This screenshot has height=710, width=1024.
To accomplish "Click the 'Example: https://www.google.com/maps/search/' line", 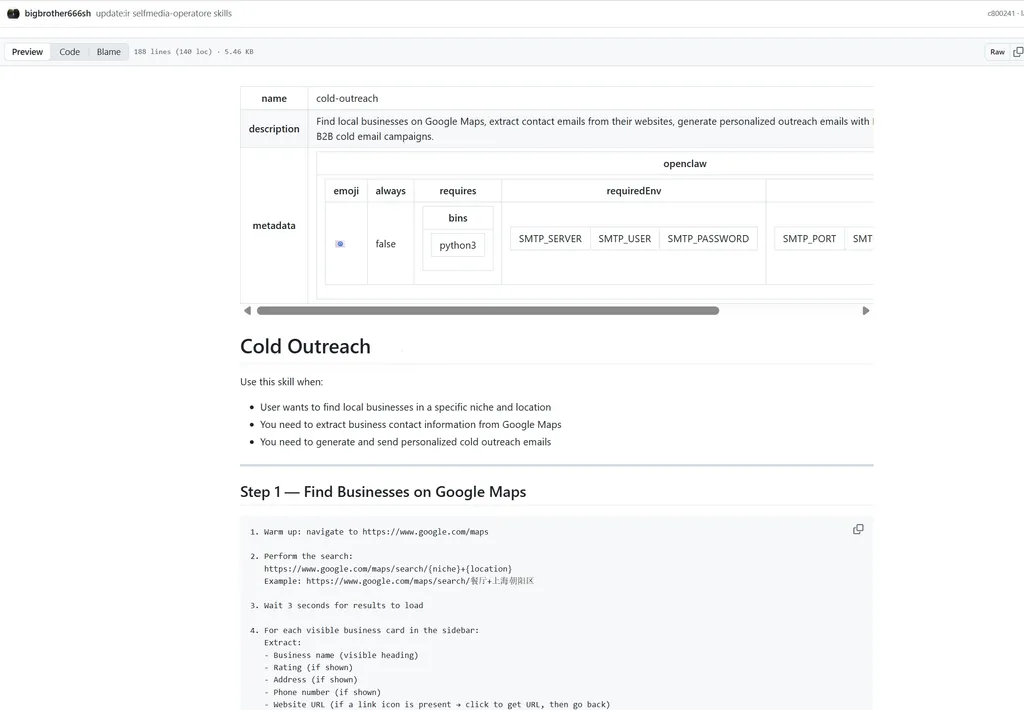I will pos(399,581).
